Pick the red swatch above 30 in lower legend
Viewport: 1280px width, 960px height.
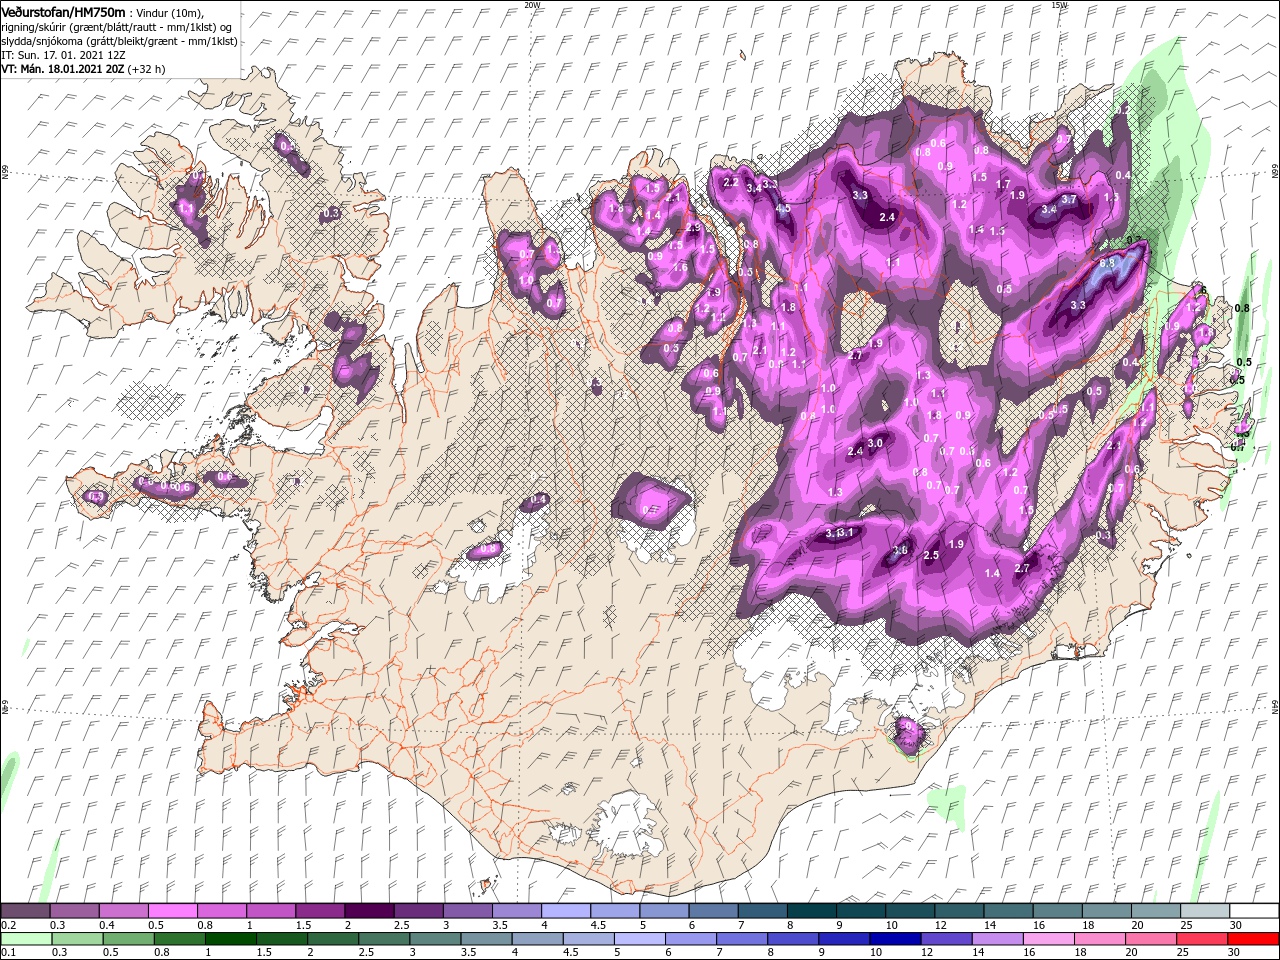coord(1254,938)
